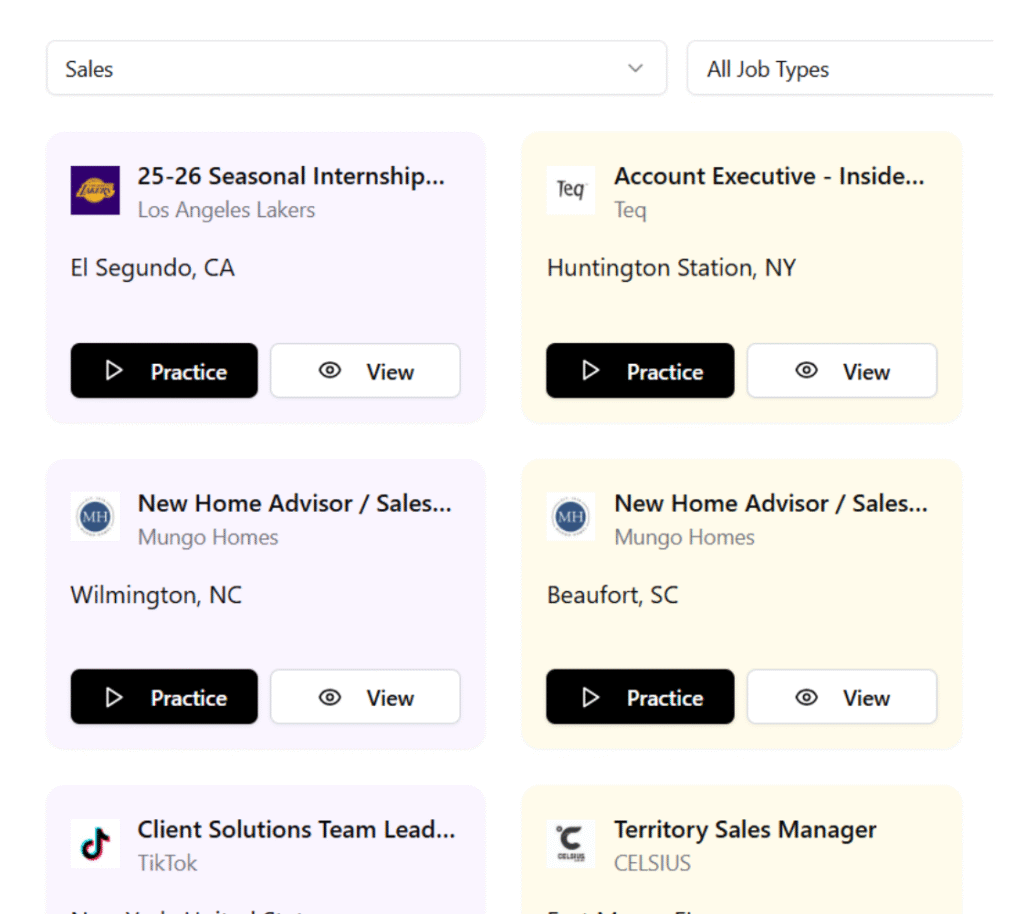View the Teq Account Executive job
Screen dimensions: 1024x914
point(841,371)
